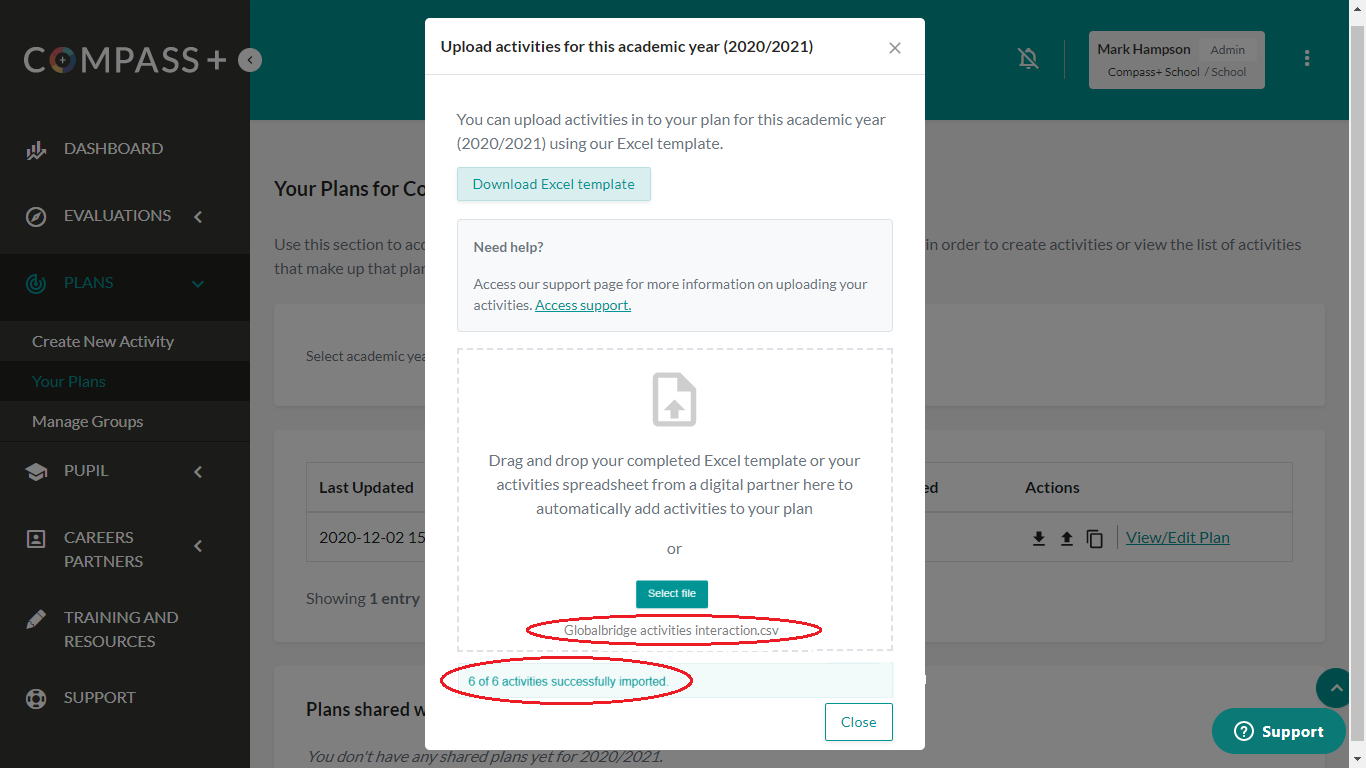Click the muted notifications bell icon
The image size is (1366, 768).
tap(1028, 59)
